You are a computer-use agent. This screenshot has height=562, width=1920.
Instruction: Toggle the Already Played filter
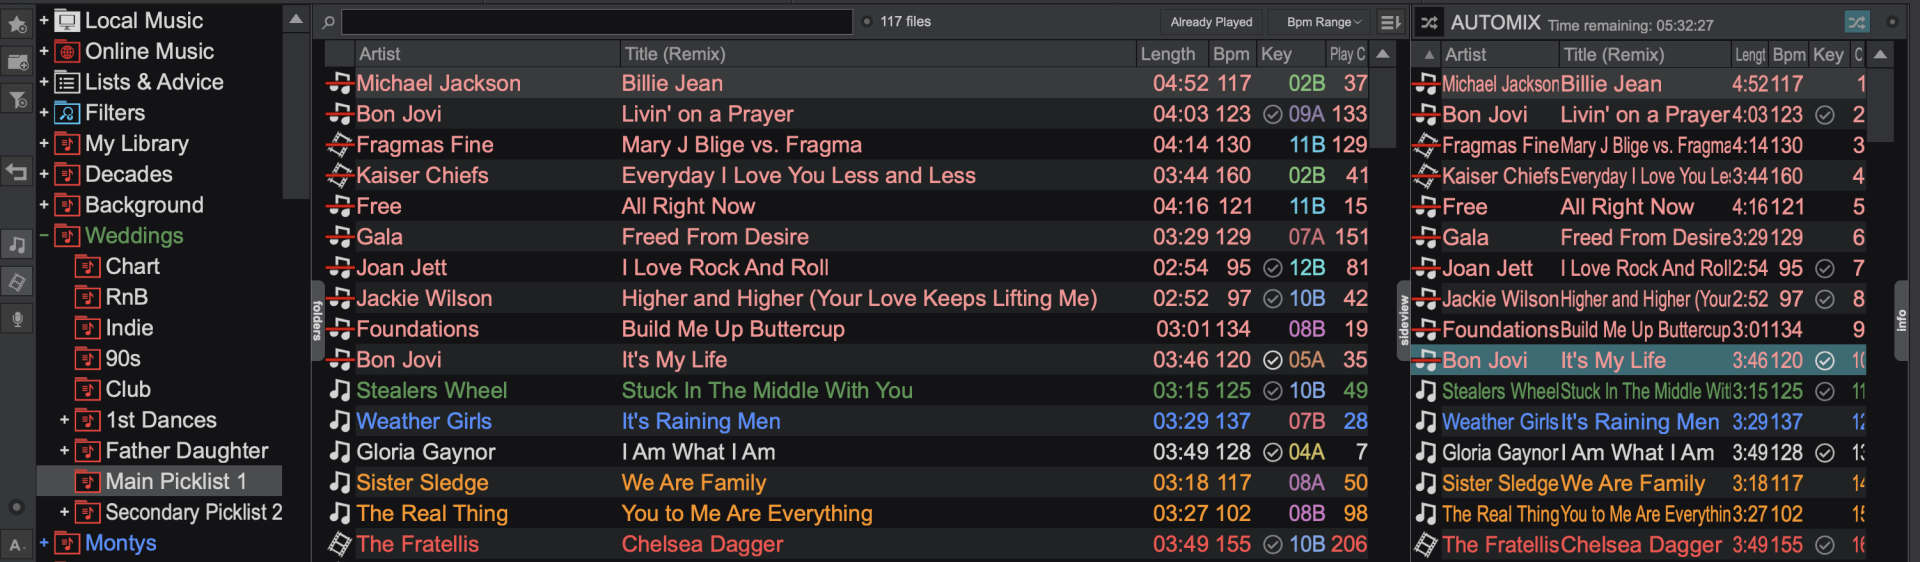pyautogui.click(x=1211, y=22)
